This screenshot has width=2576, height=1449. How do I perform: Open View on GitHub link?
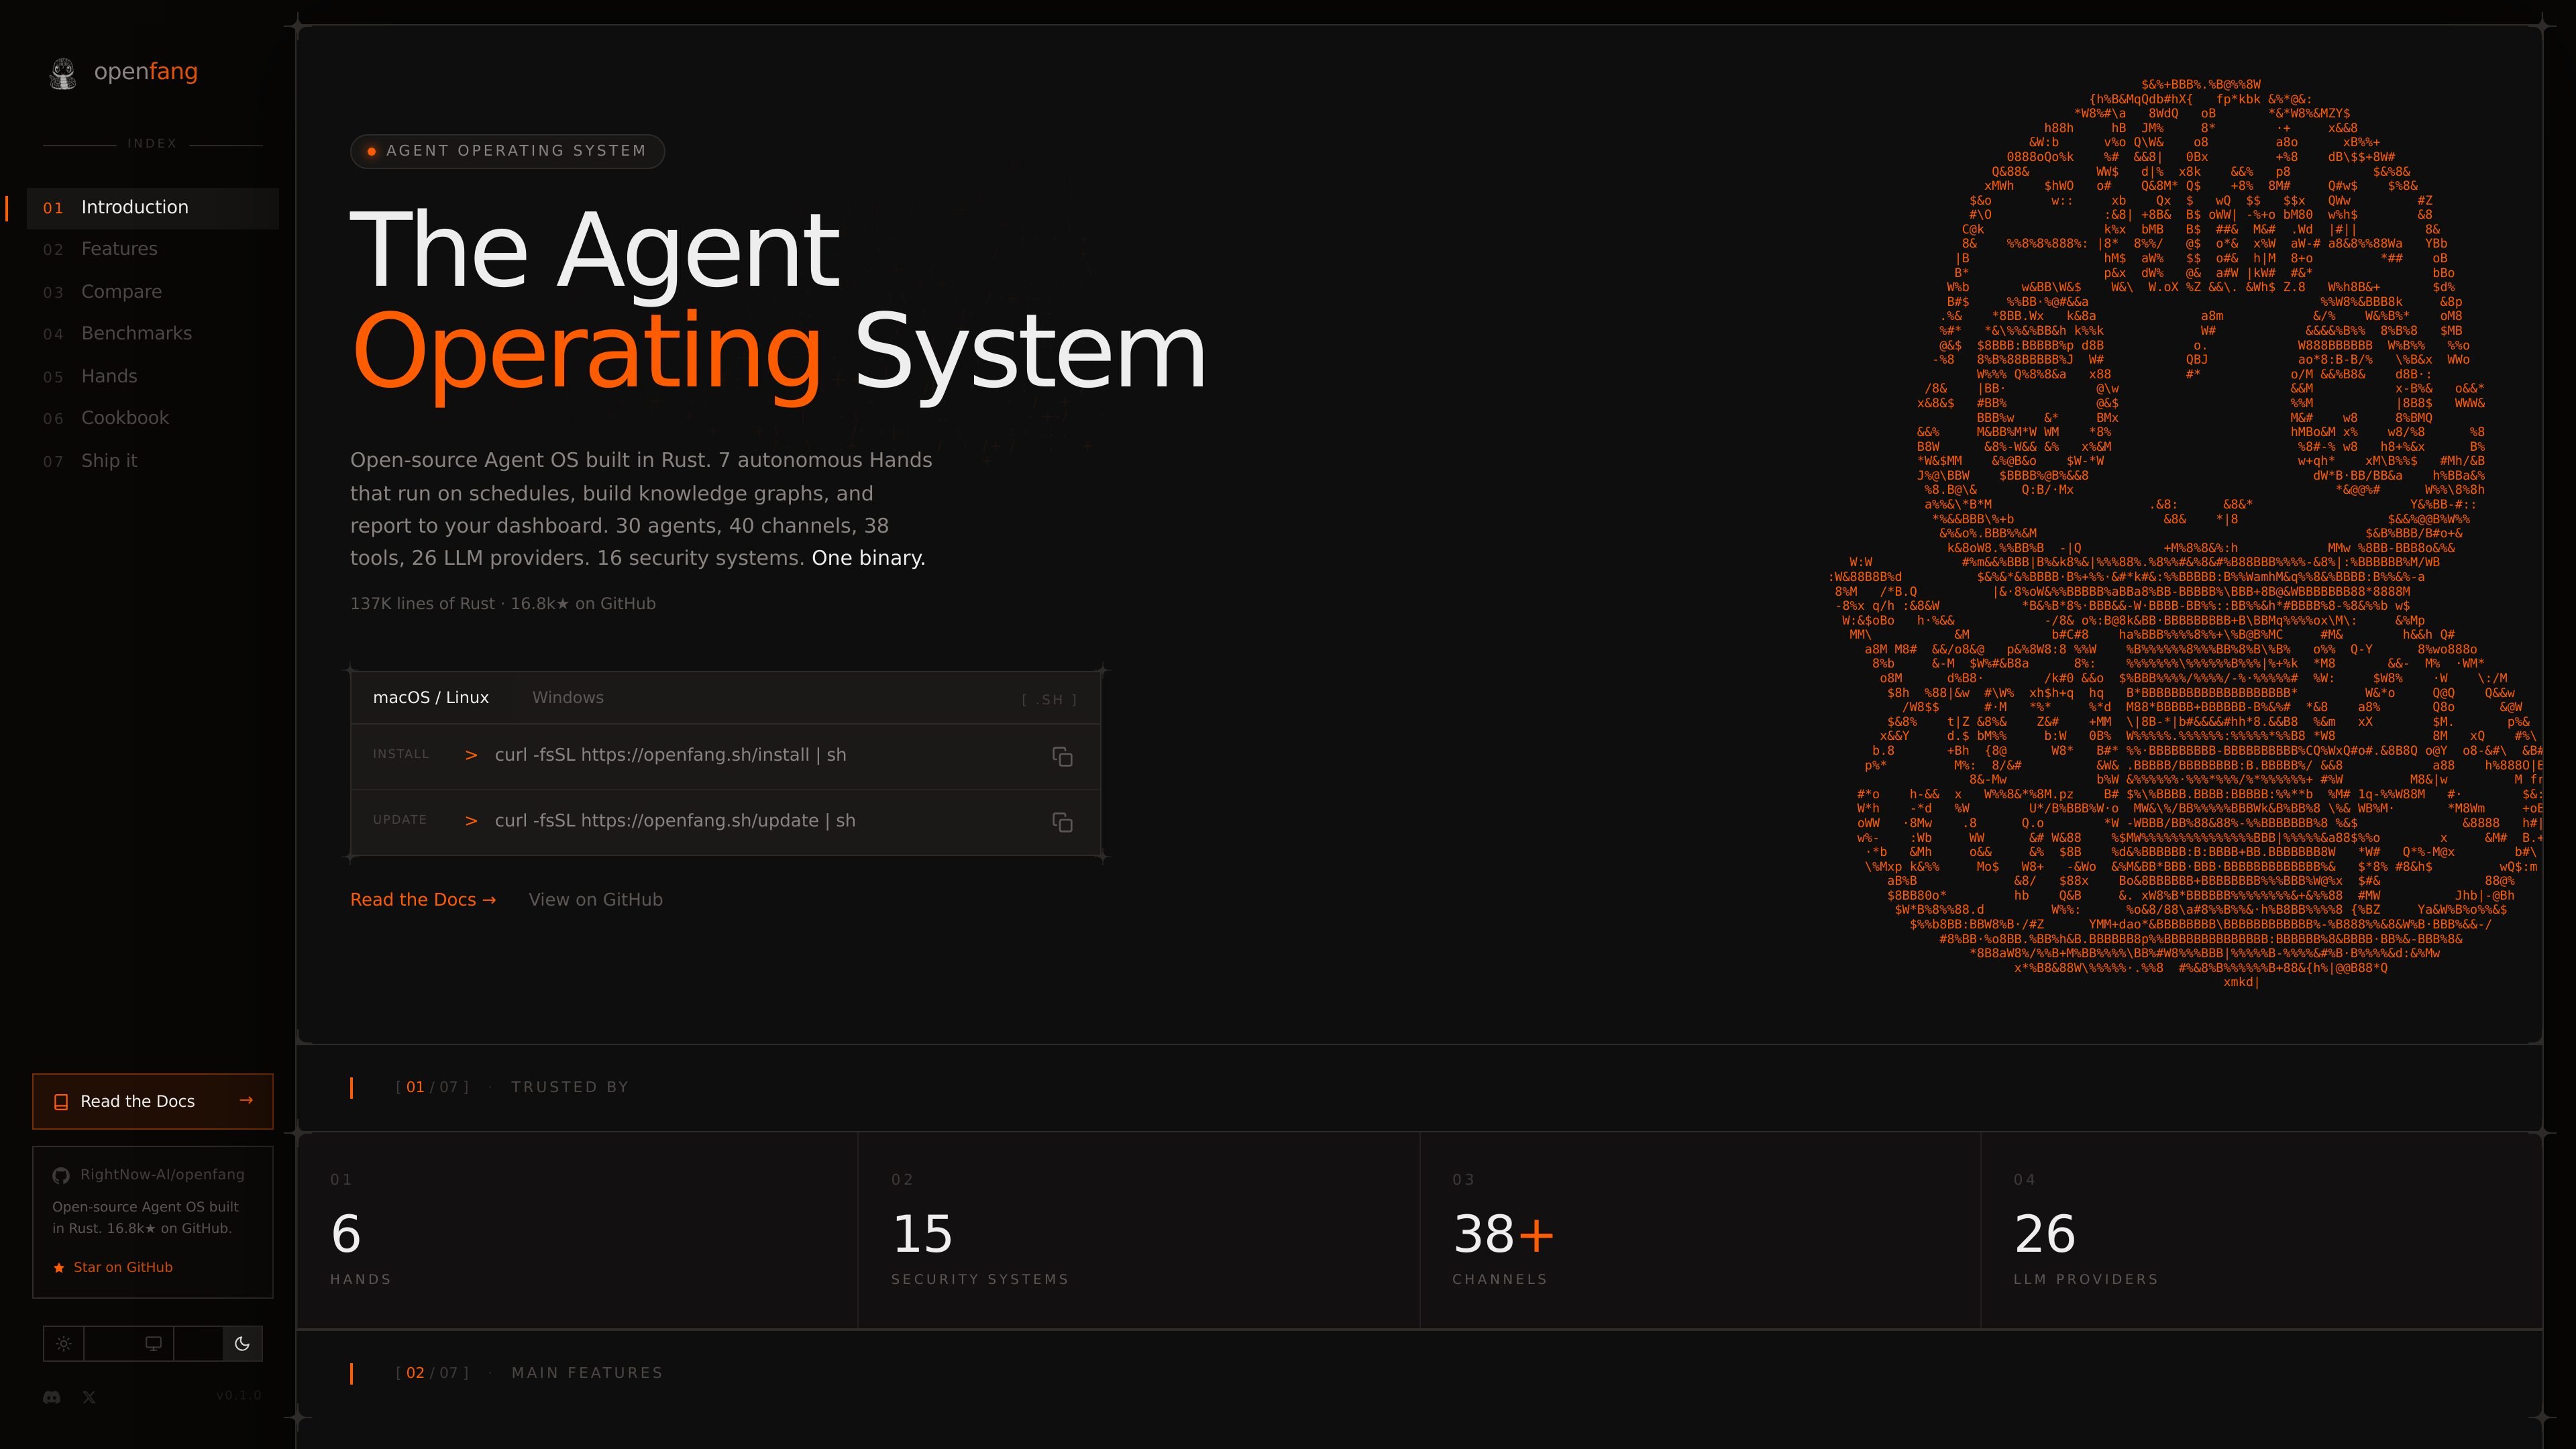point(596,900)
